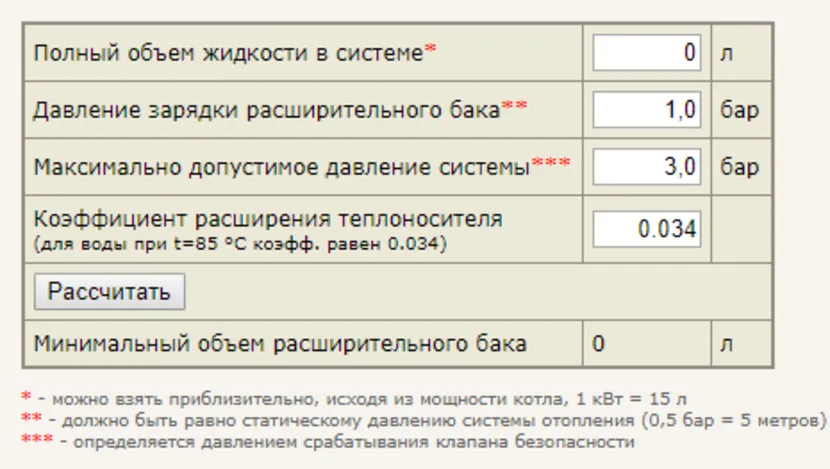Click the Минимальный объем расширительного бака label
Image resolution: width=830 pixels, height=469 pixels.
coord(280,345)
